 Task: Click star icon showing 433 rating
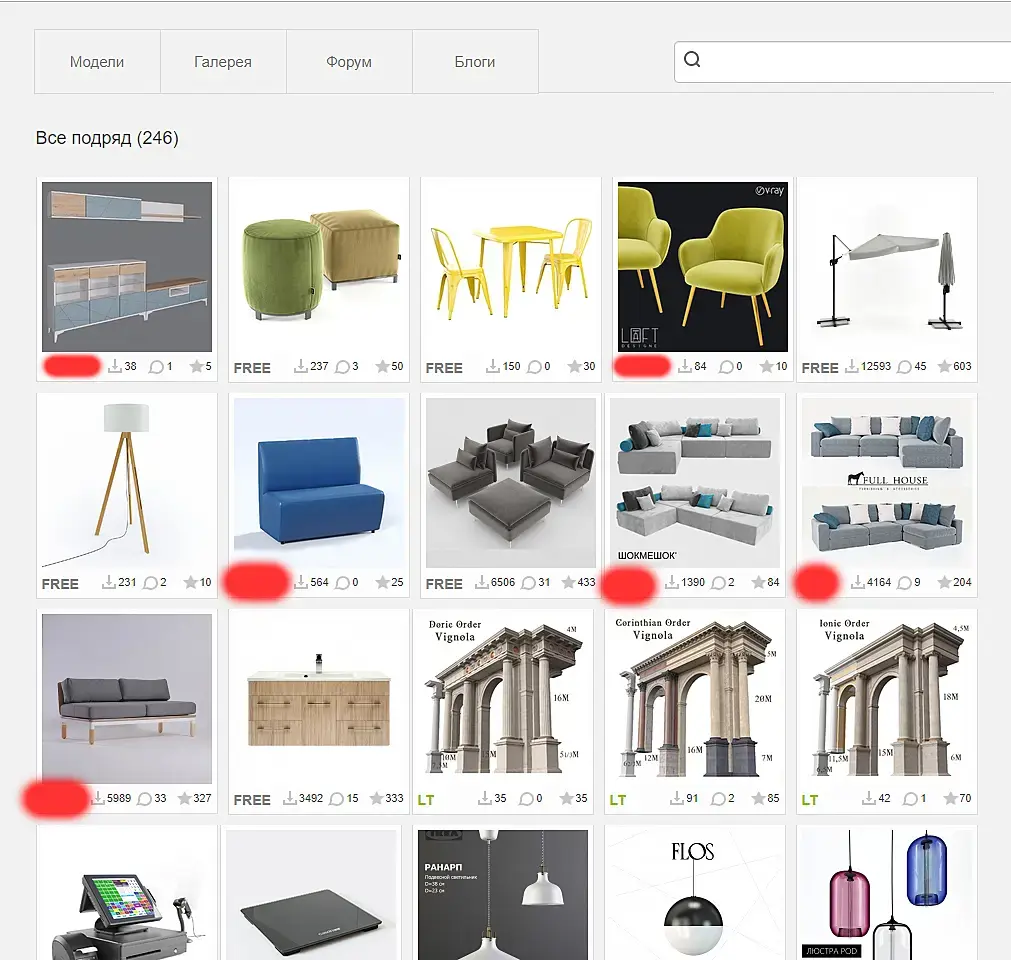[x=568, y=582]
